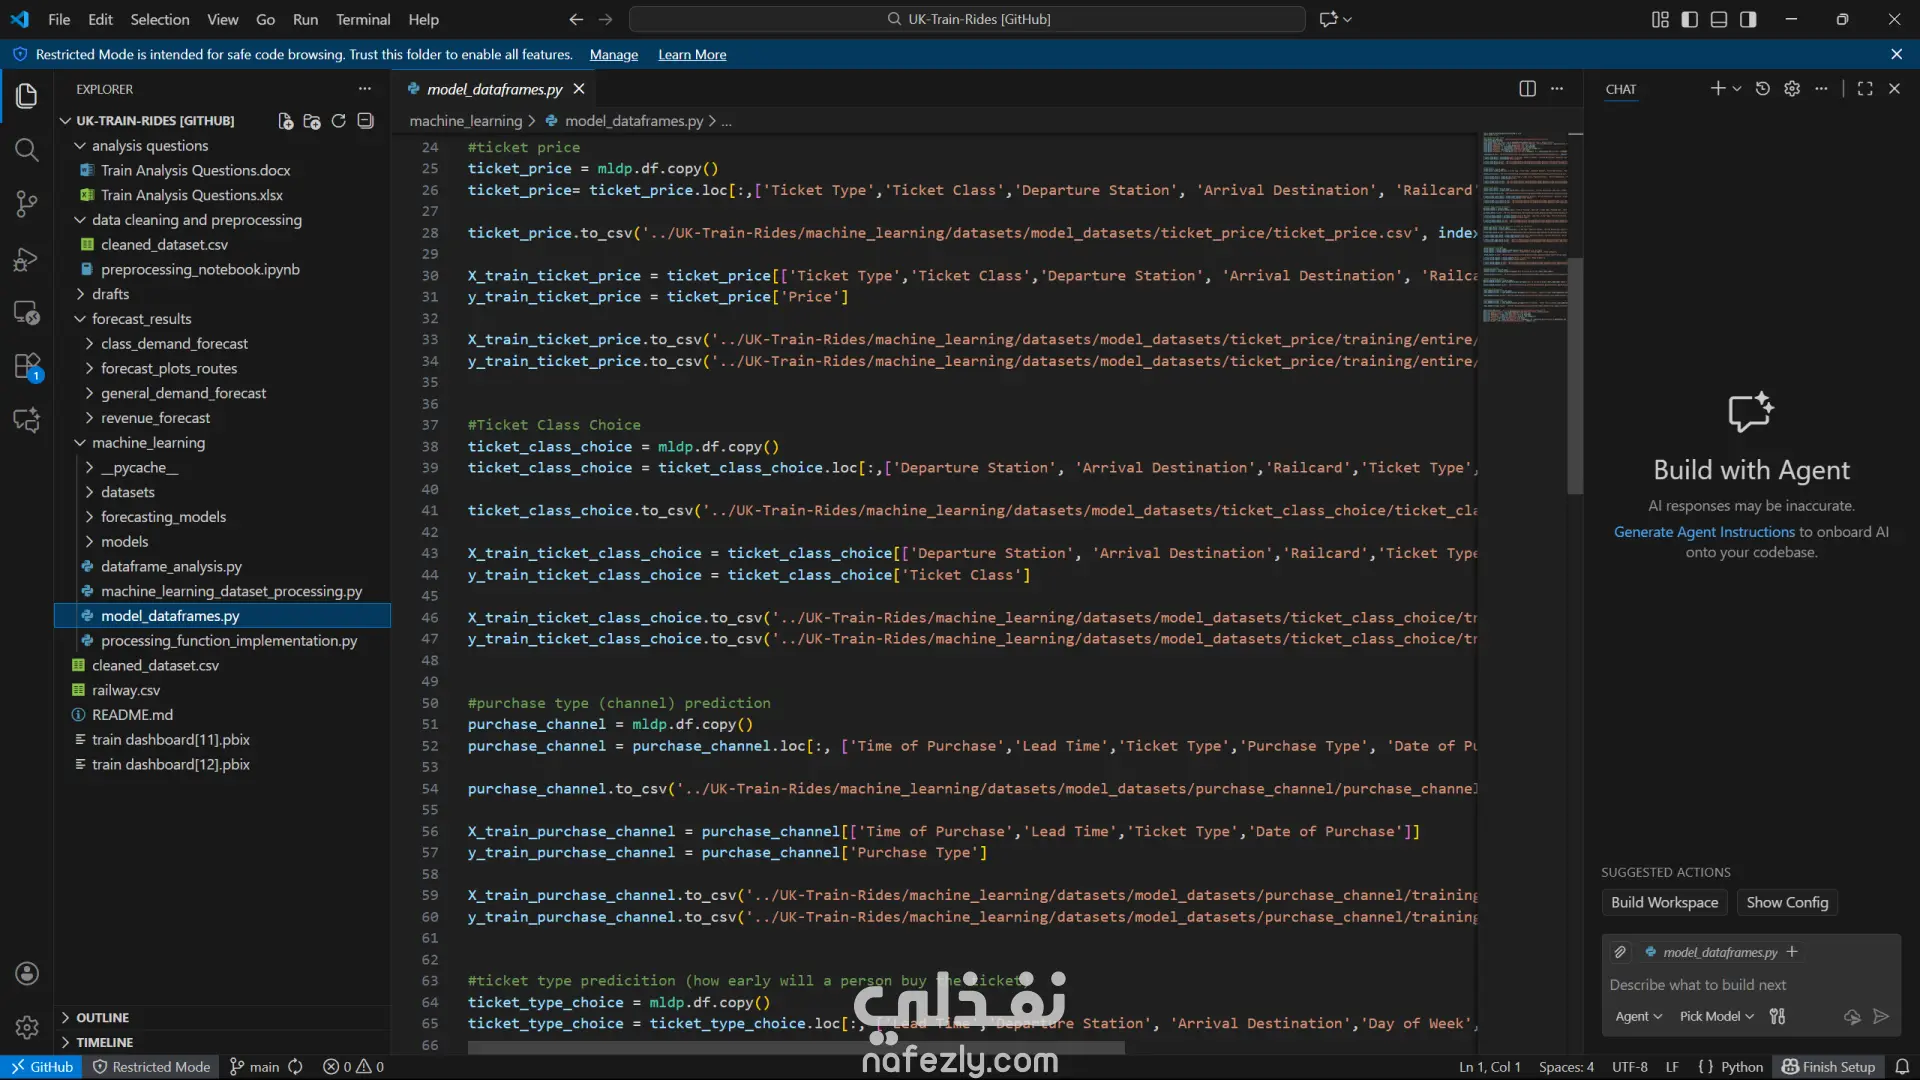
Task: Open the Terminal menu
Action: 363,19
